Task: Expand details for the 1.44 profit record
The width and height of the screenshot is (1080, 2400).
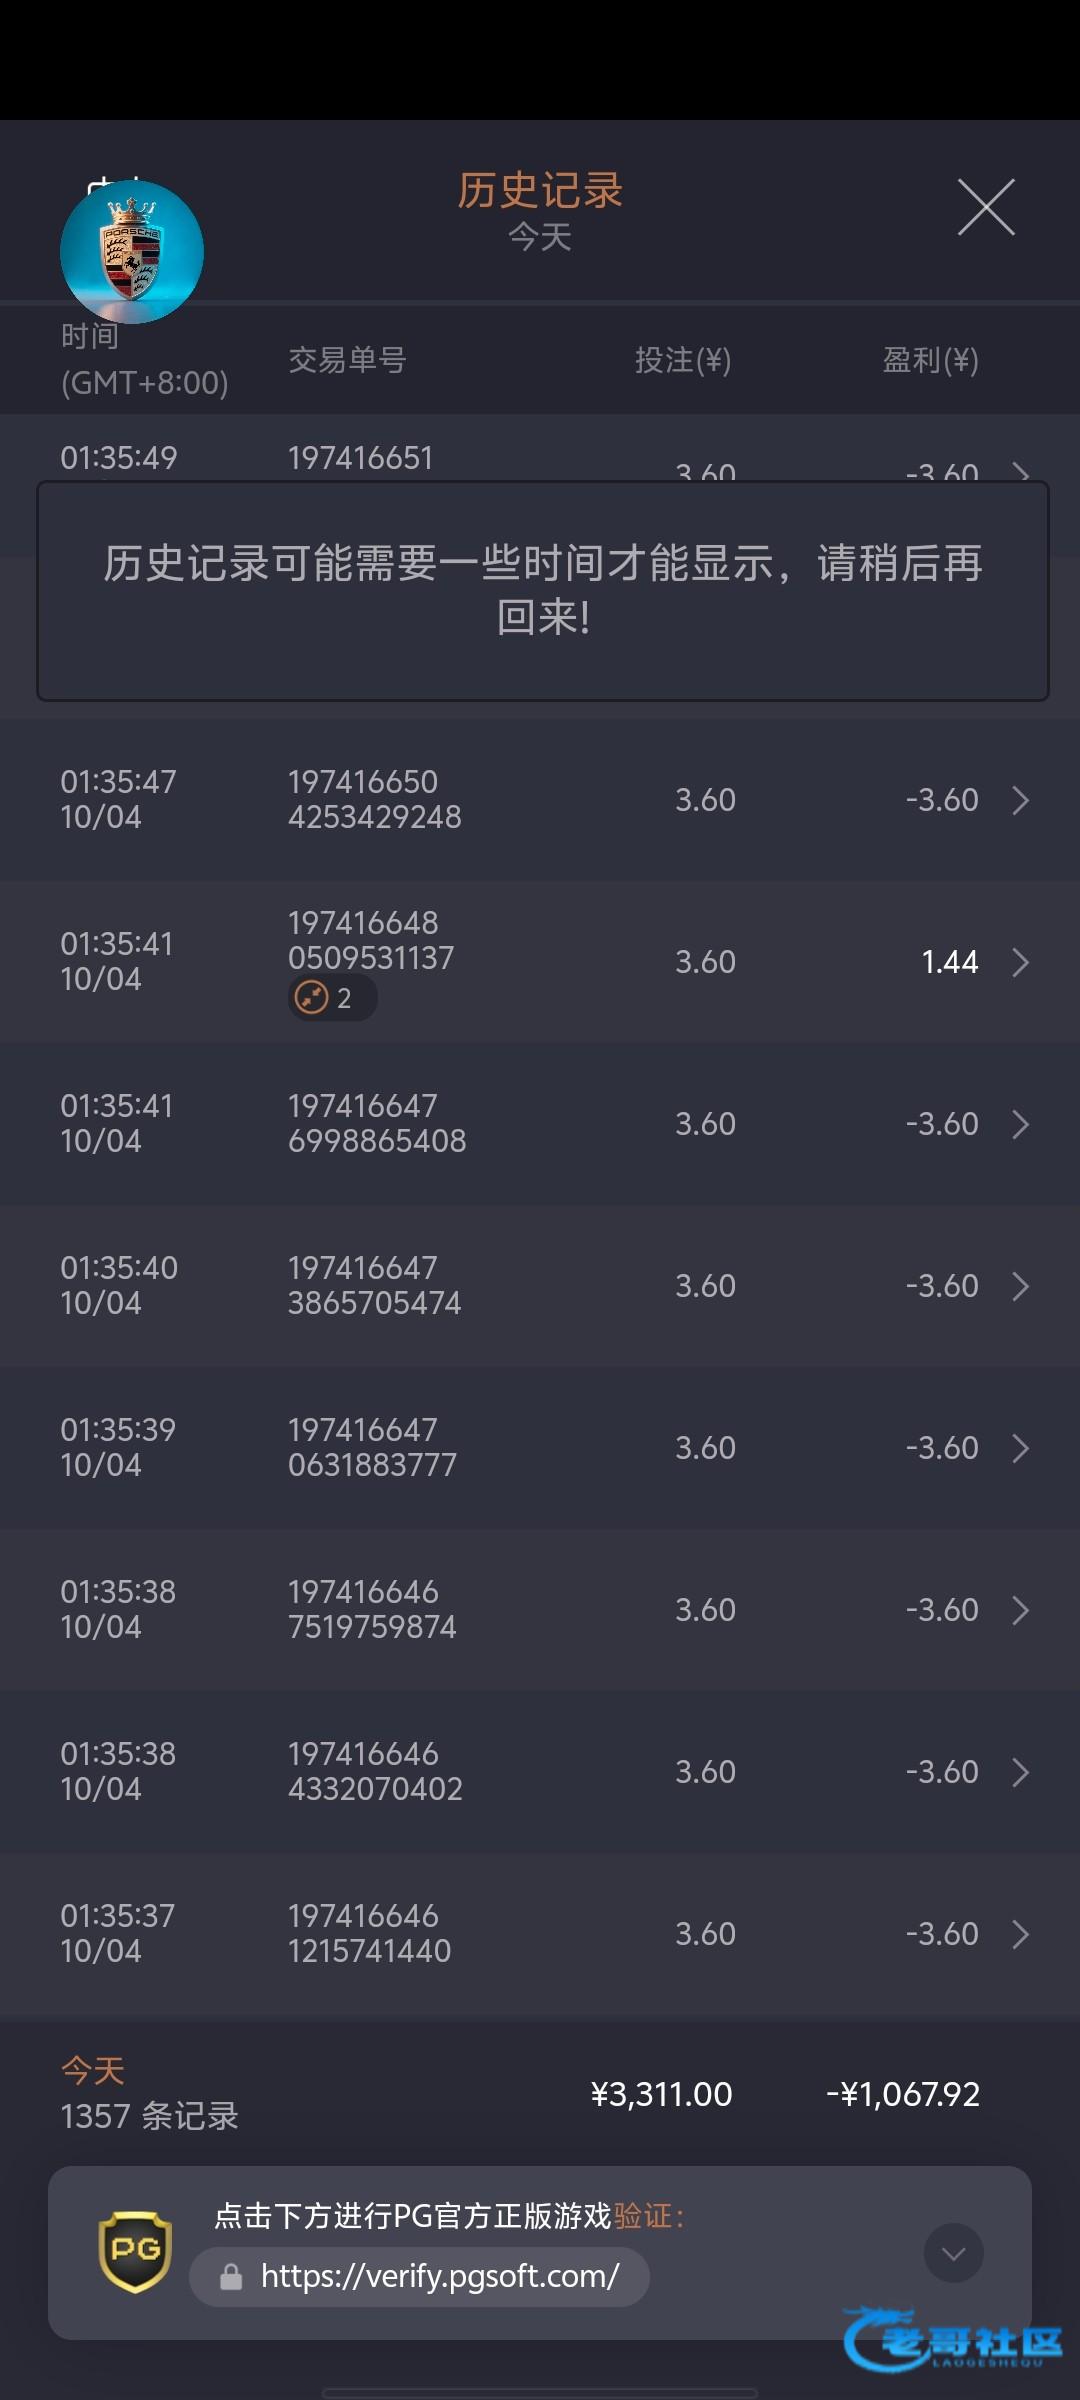Action: tap(1020, 962)
